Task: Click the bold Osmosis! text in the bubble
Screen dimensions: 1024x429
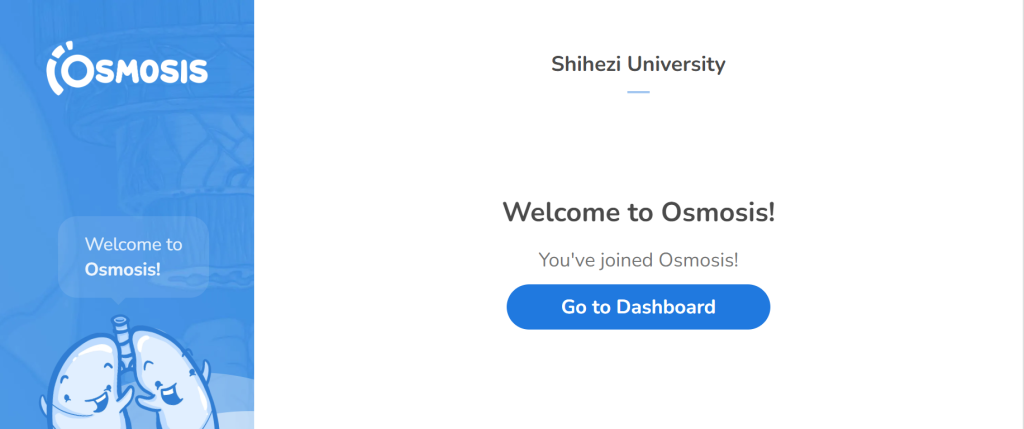Action: click(x=123, y=269)
